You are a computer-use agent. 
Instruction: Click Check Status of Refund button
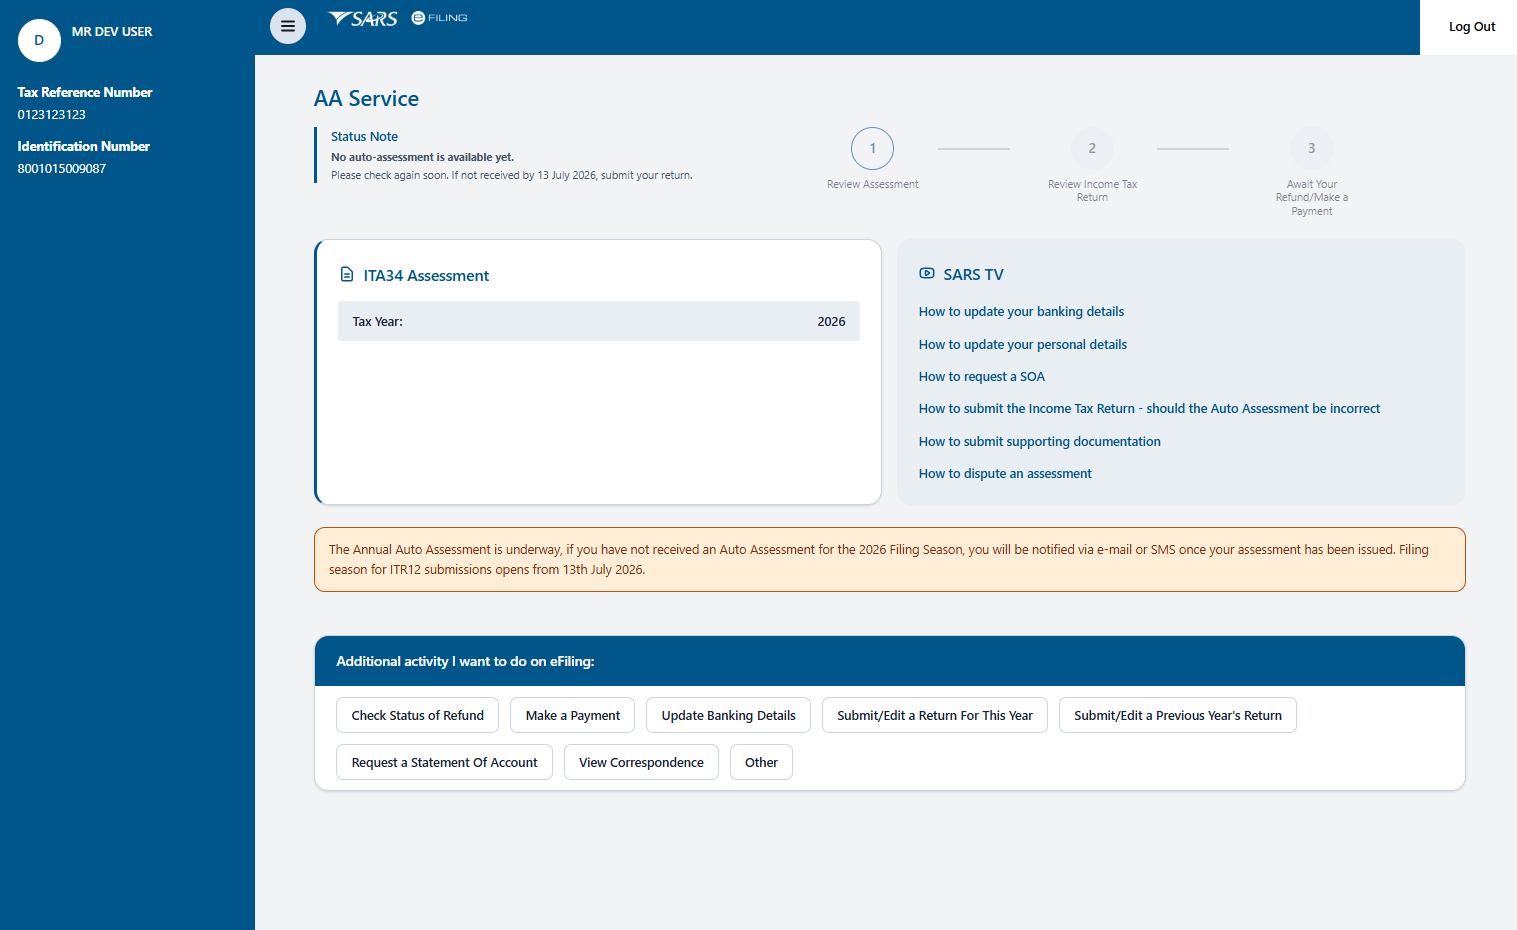click(417, 715)
